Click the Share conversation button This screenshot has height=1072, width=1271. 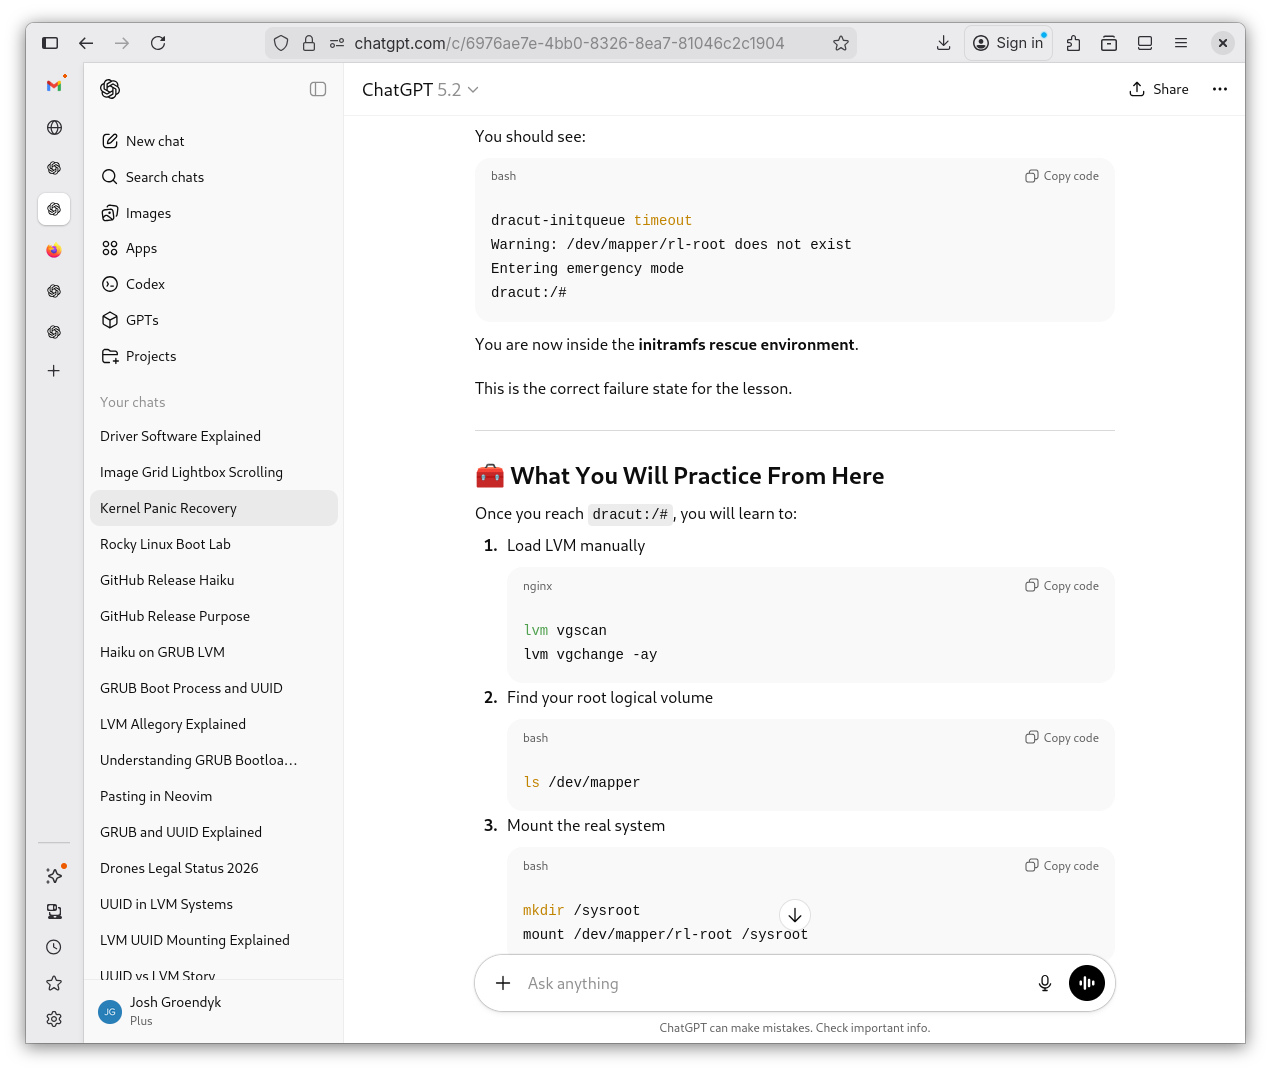click(1159, 89)
